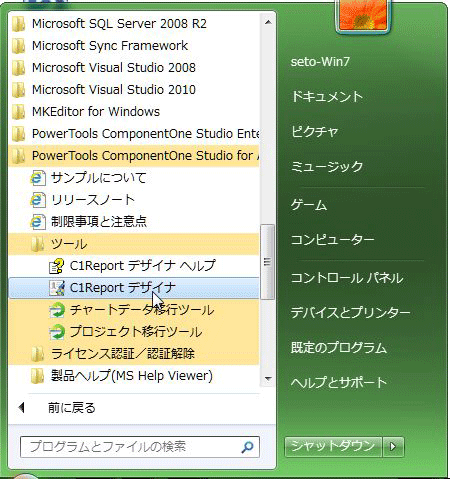Click the ツール folder icon

pos(38,244)
